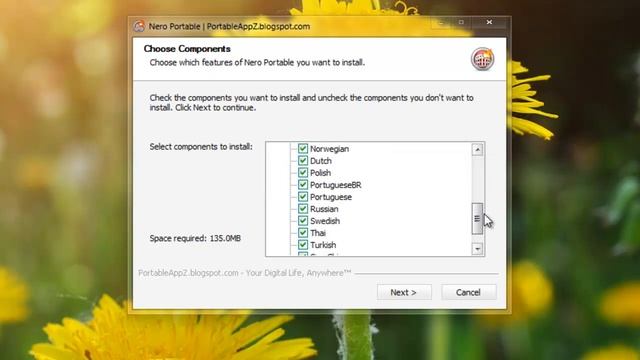The image size is (640, 360).
Task: Select the PortugueseBR label text
Action: click(336, 185)
